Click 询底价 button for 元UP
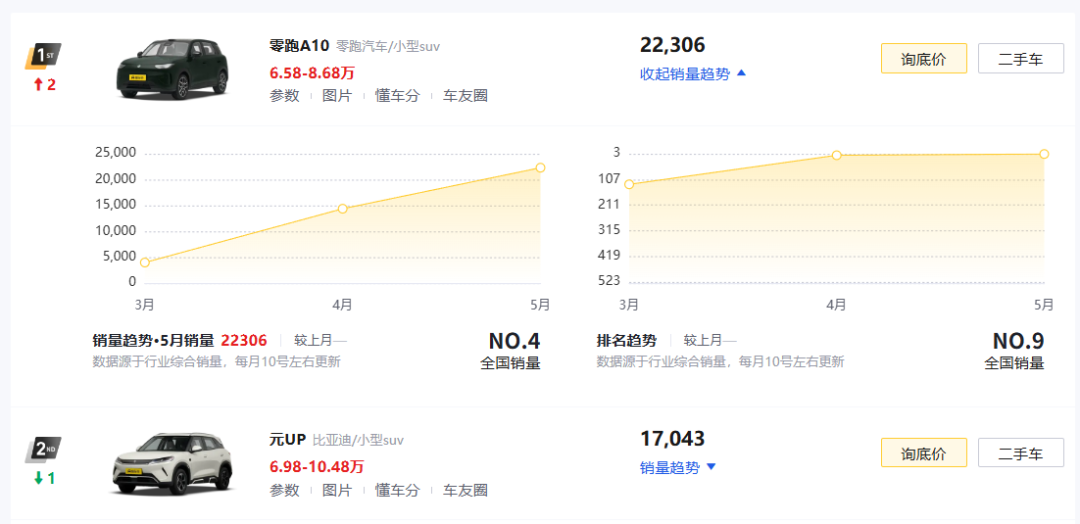1080x524 pixels. [x=924, y=452]
